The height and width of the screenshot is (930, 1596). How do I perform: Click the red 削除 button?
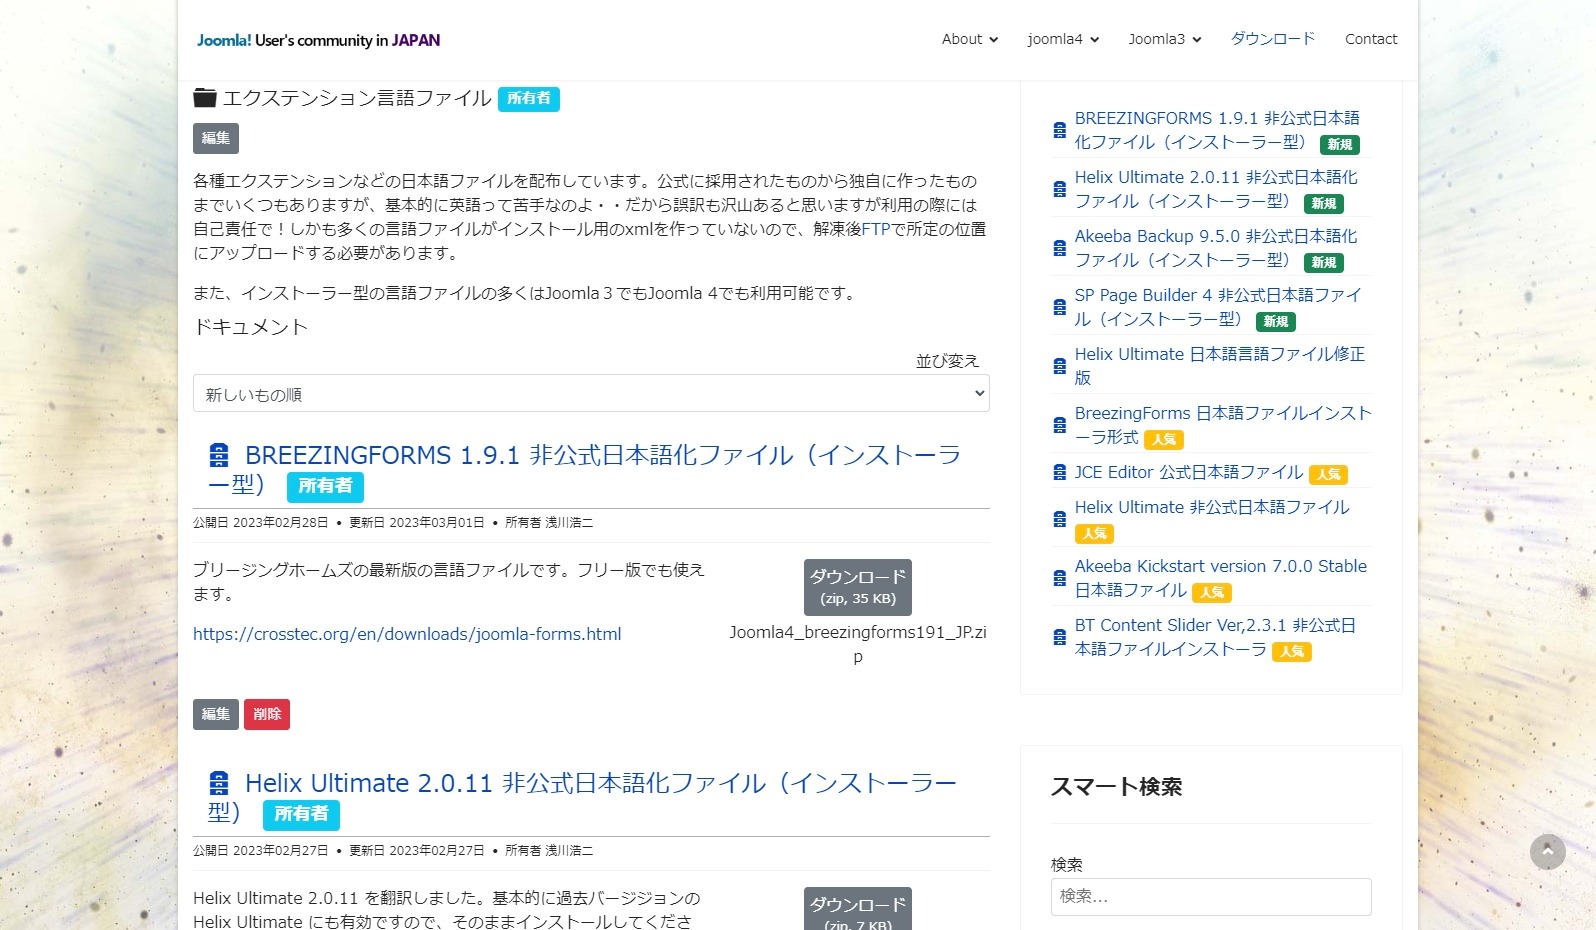267,714
